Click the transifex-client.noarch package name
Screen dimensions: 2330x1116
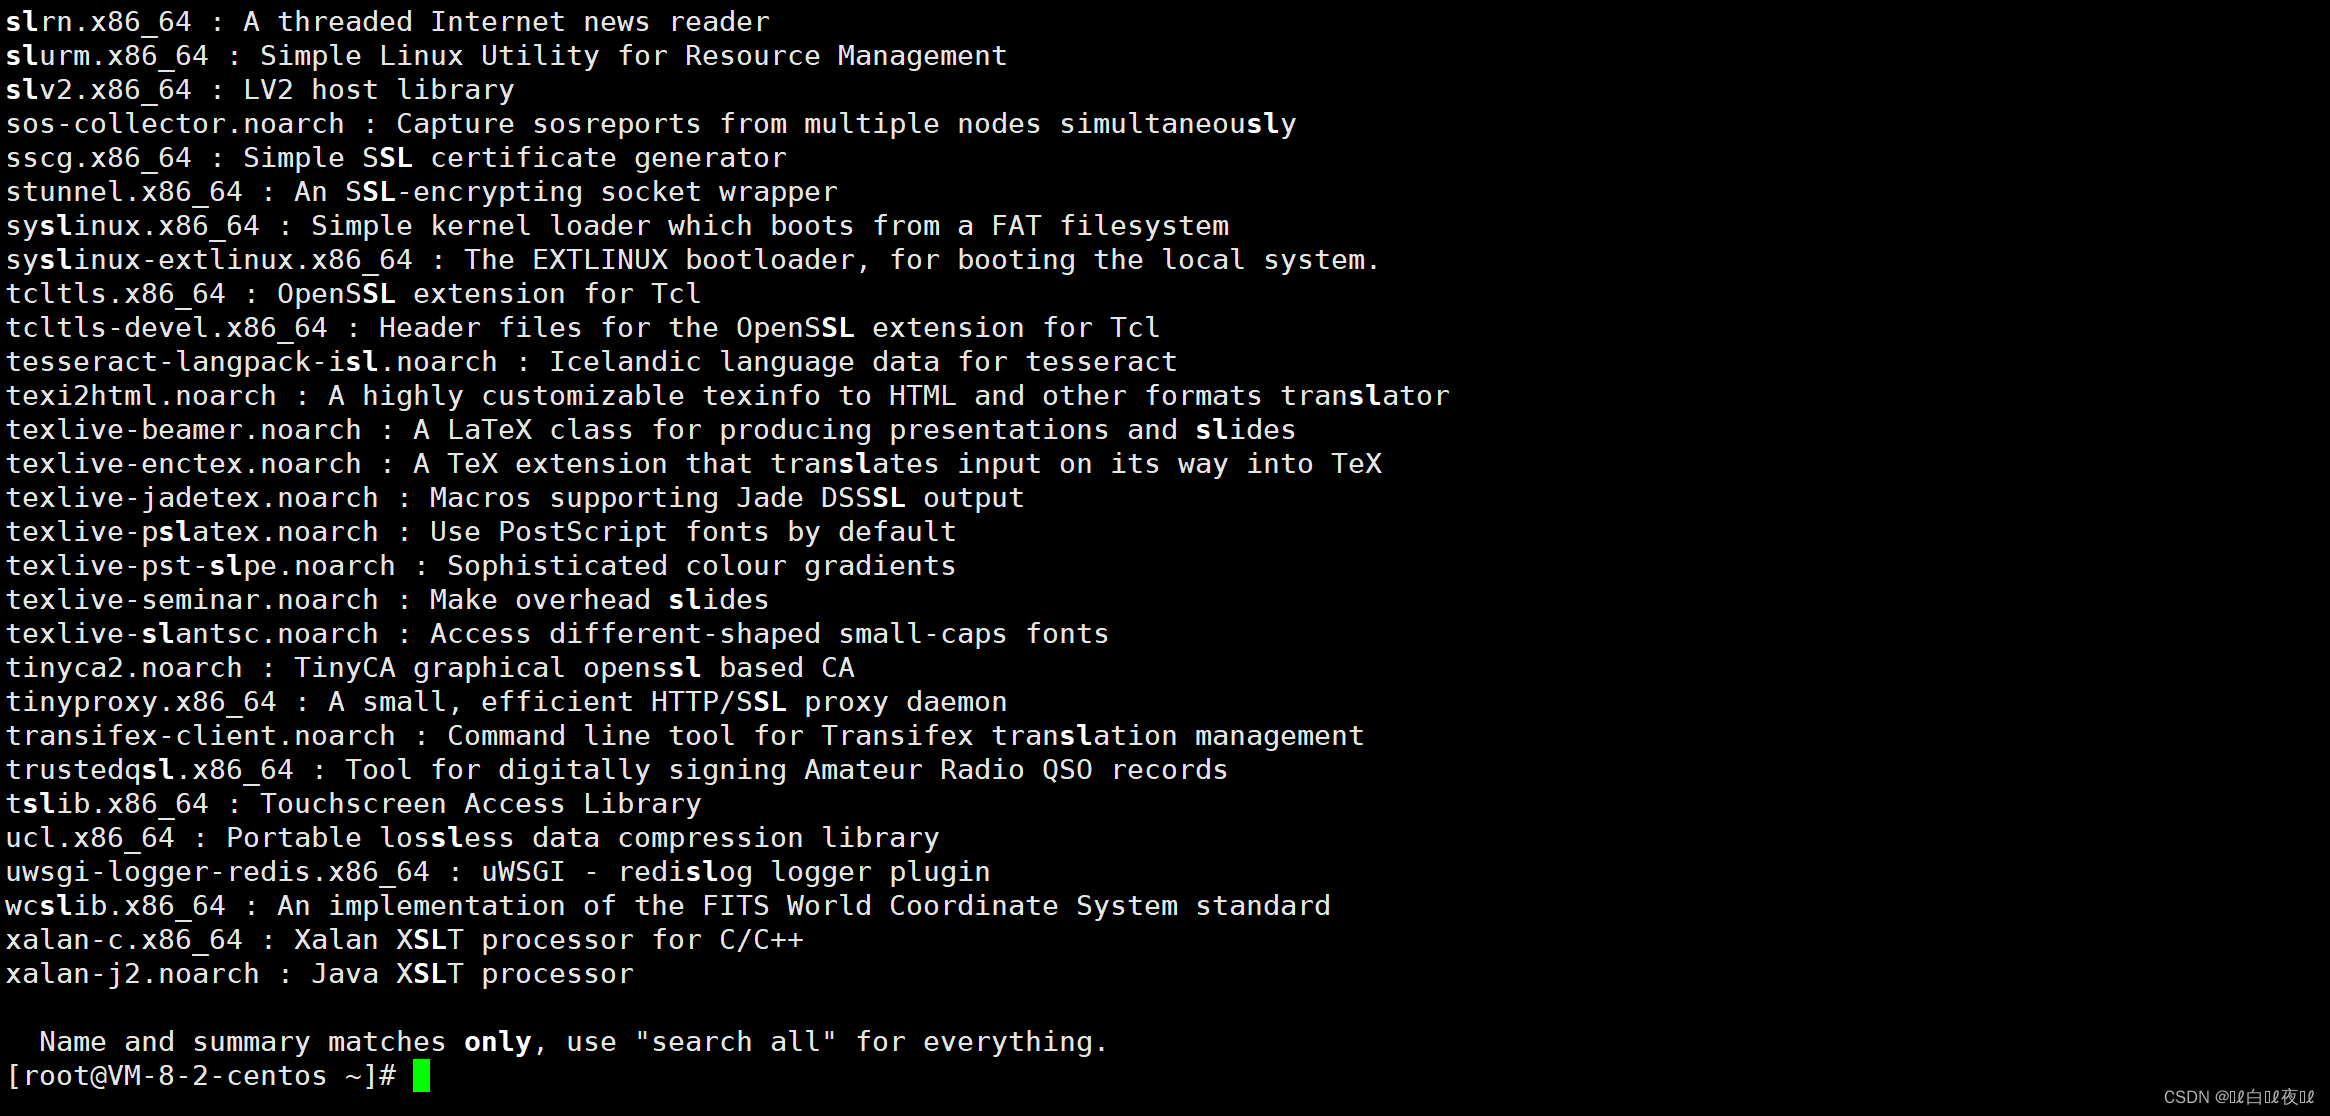pos(200,736)
